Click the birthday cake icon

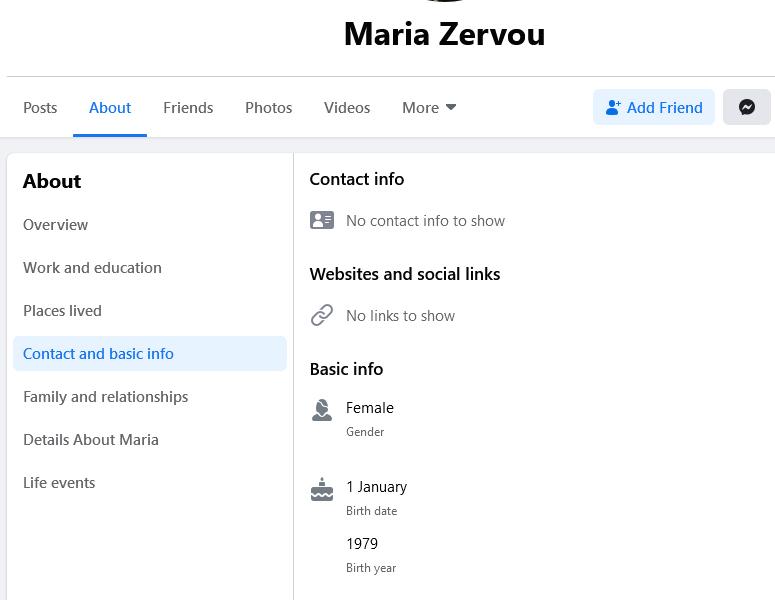pos(321,489)
